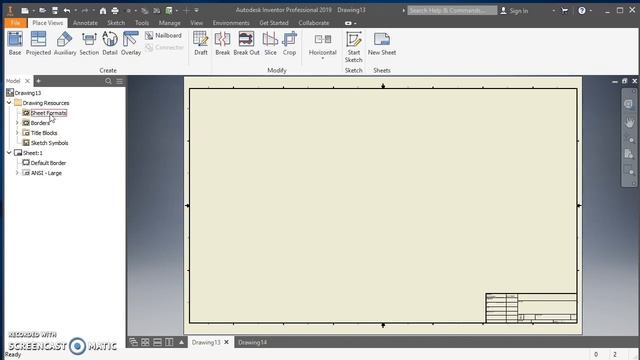Open the Horizontal alignment dropdown arrow
Screen dimensions: 640x360
click(x=322, y=58)
